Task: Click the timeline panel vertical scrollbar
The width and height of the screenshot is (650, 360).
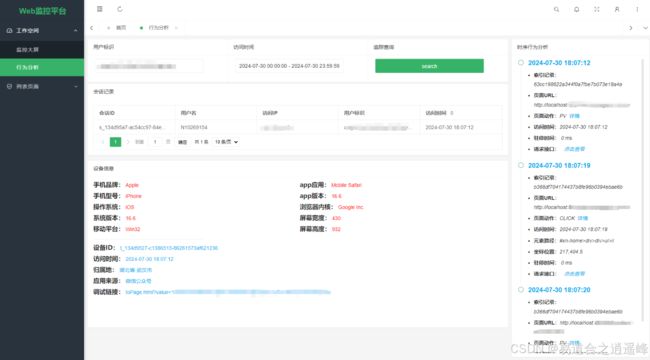Action: [x=643, y=191]
